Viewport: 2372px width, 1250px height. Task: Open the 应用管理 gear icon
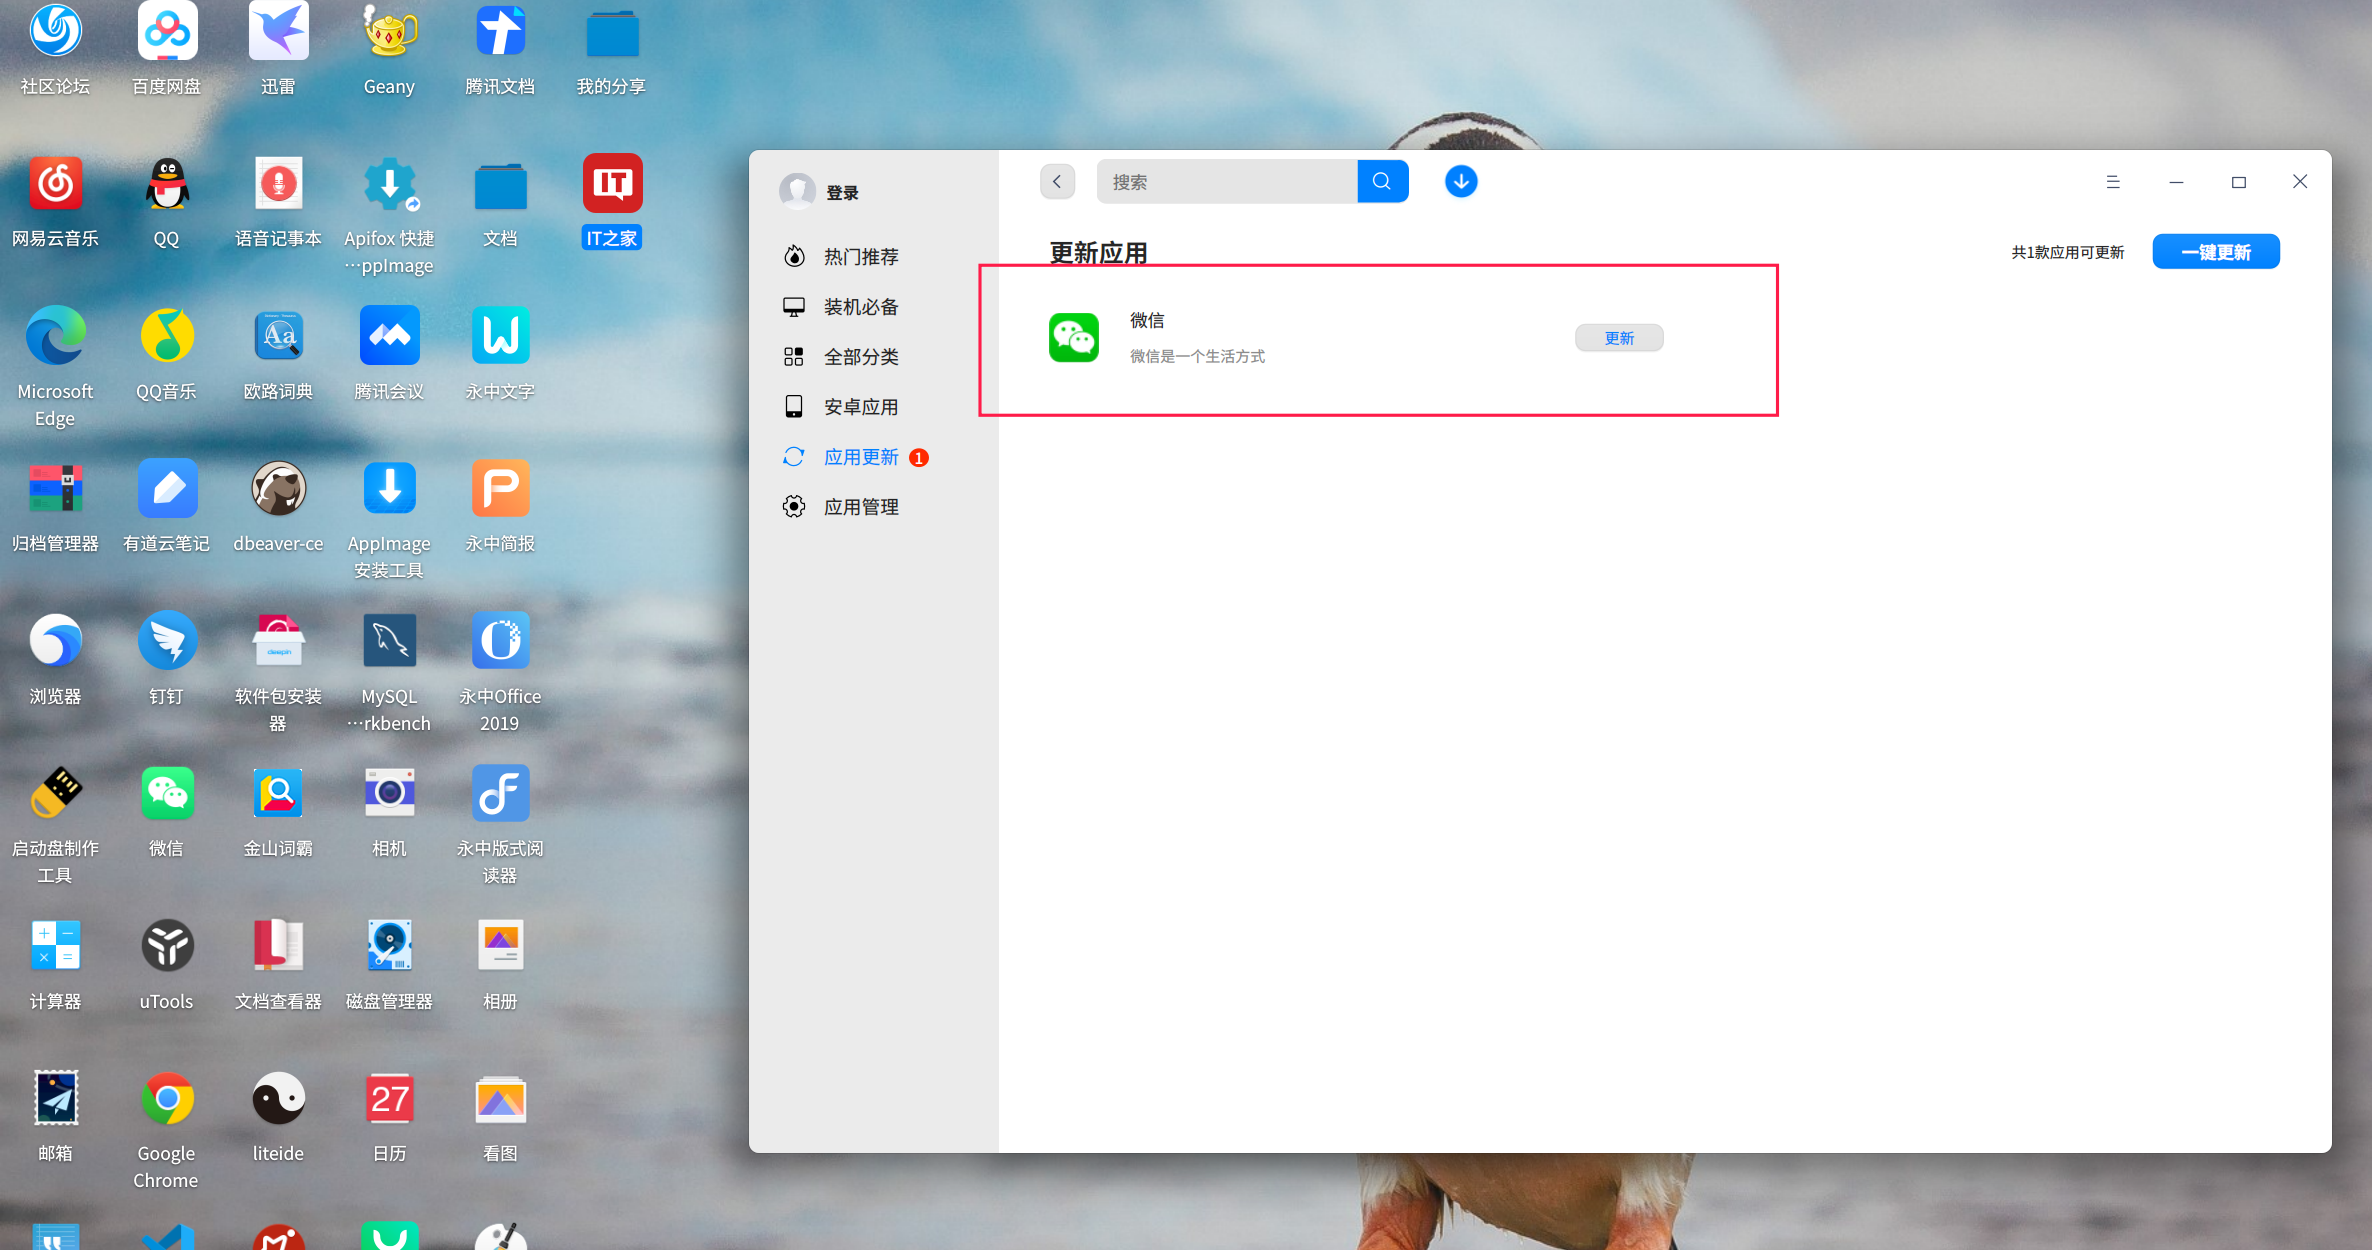click(793, 506)
